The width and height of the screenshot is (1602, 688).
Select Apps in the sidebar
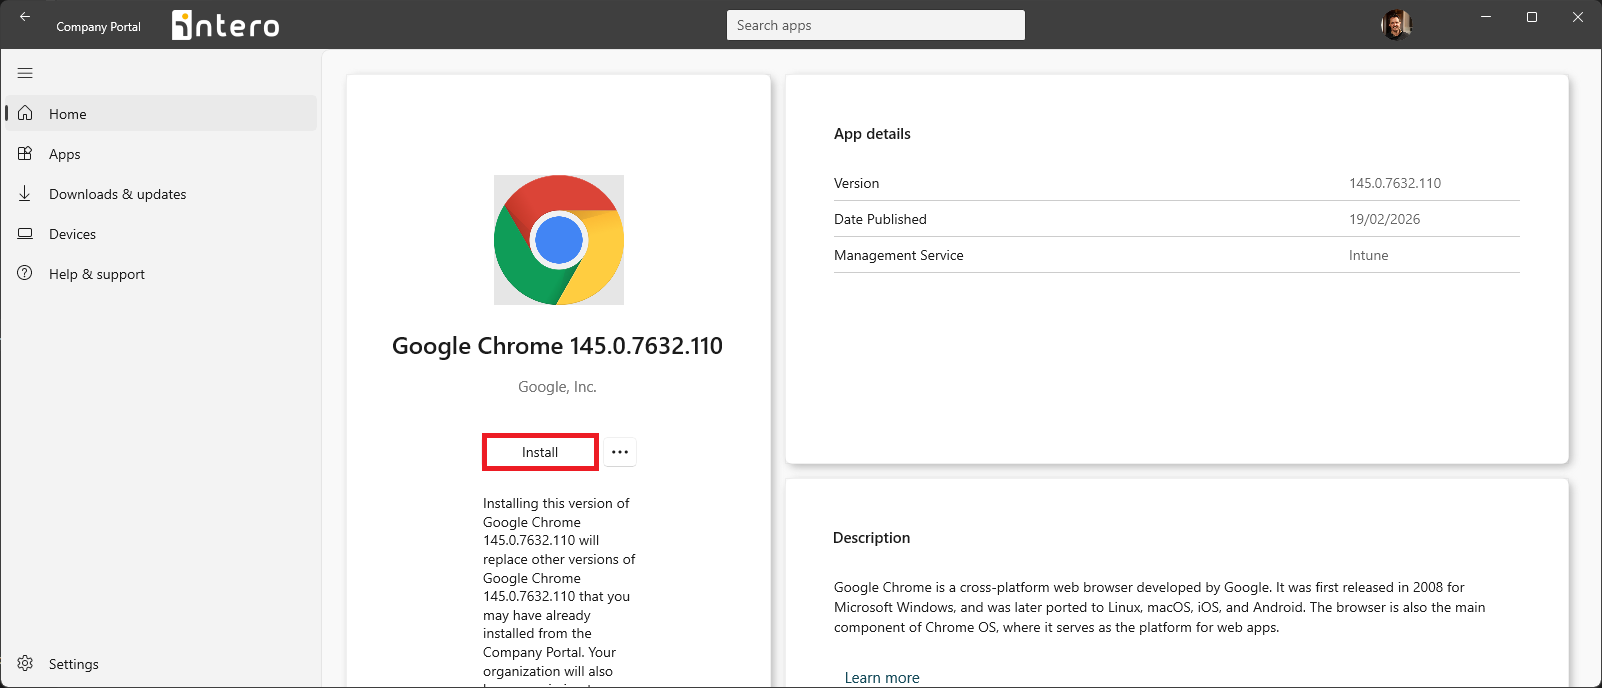pyautogui.click(x=65, y=154)
